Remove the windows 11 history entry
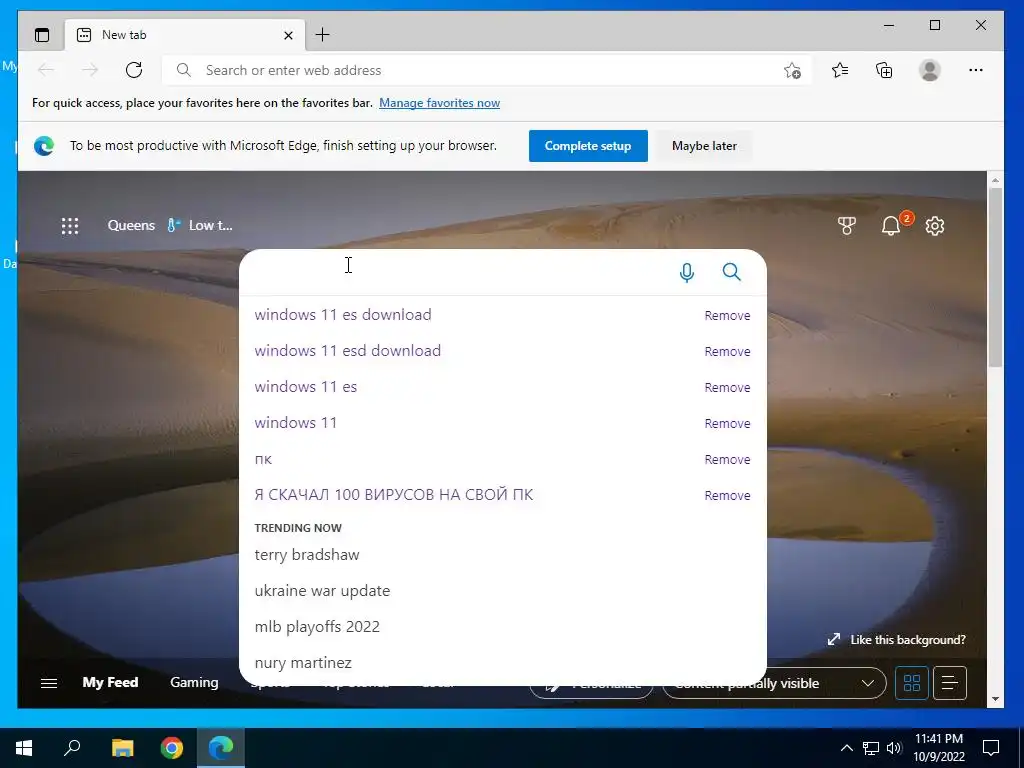This screenshot has width=1024, height=768. tap(727, 423)
